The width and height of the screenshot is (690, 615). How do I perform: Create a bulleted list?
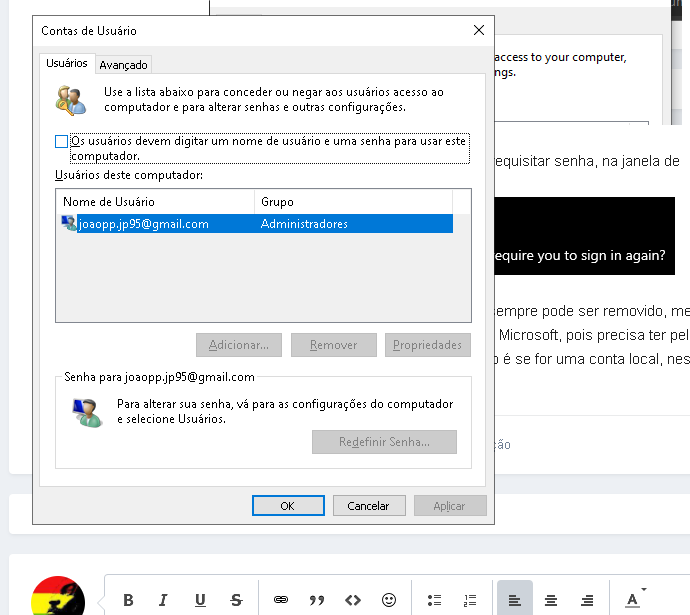coord(434,600)
